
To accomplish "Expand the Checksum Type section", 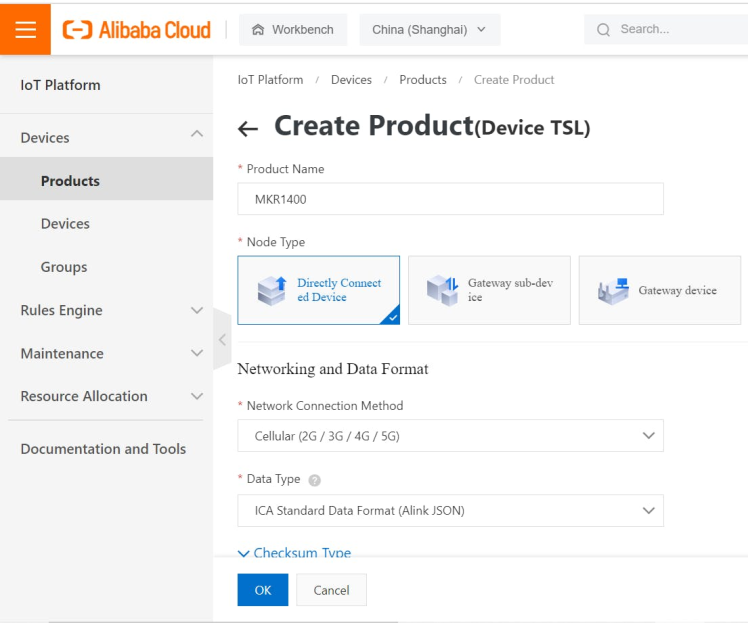I will coord(294,553).
